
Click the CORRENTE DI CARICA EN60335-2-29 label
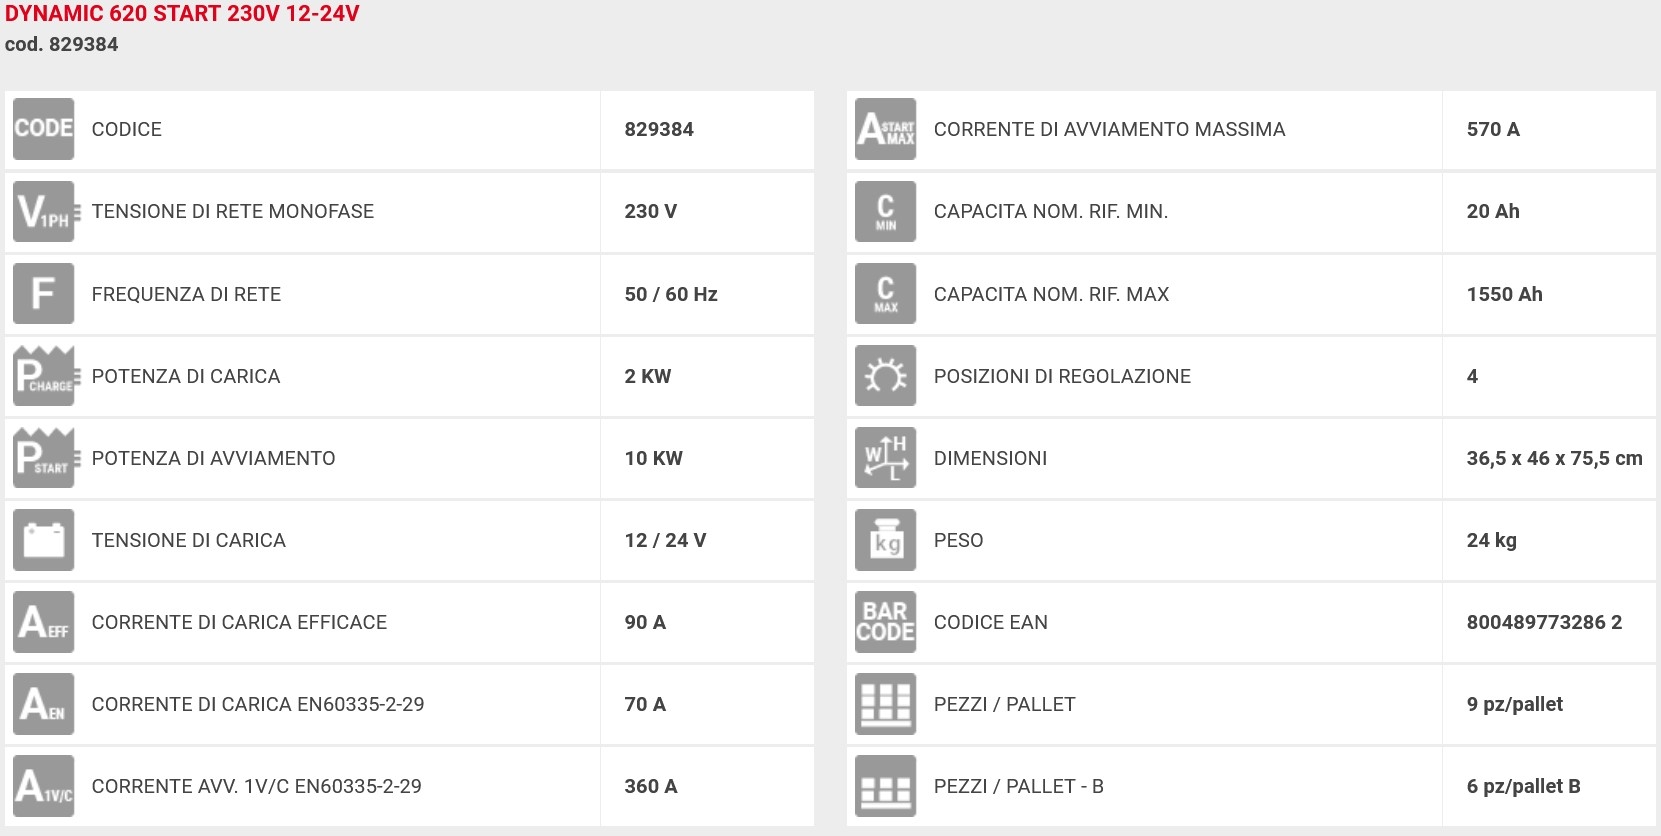[258, 704]
